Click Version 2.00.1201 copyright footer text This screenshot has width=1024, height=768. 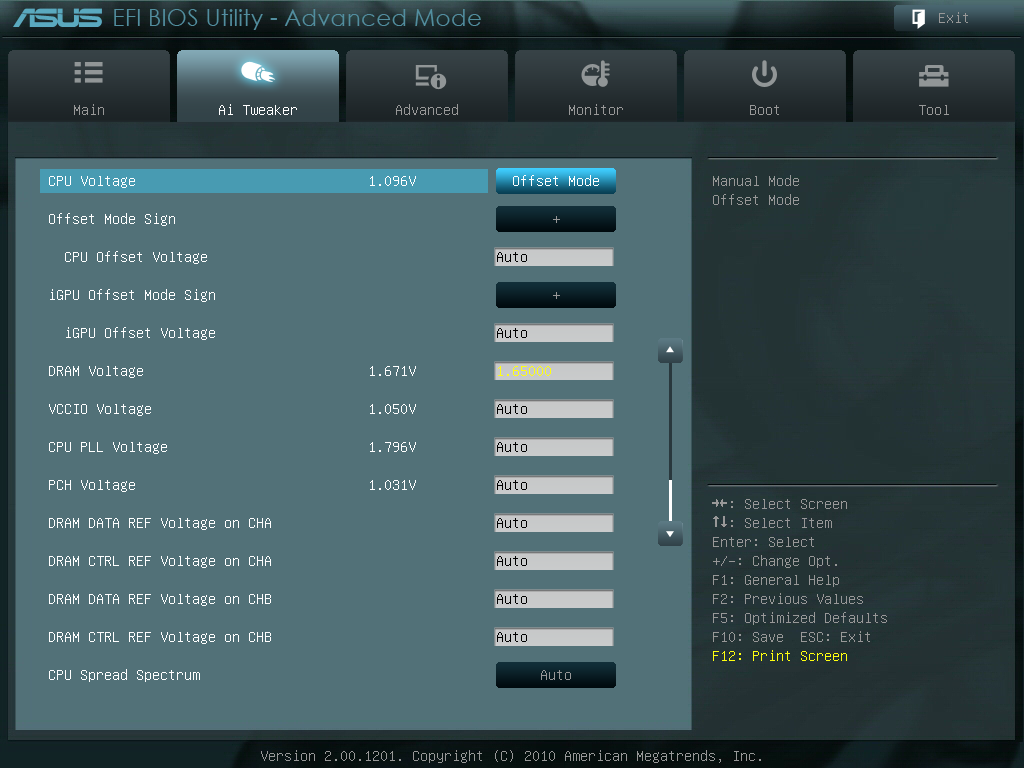point(511,756)
